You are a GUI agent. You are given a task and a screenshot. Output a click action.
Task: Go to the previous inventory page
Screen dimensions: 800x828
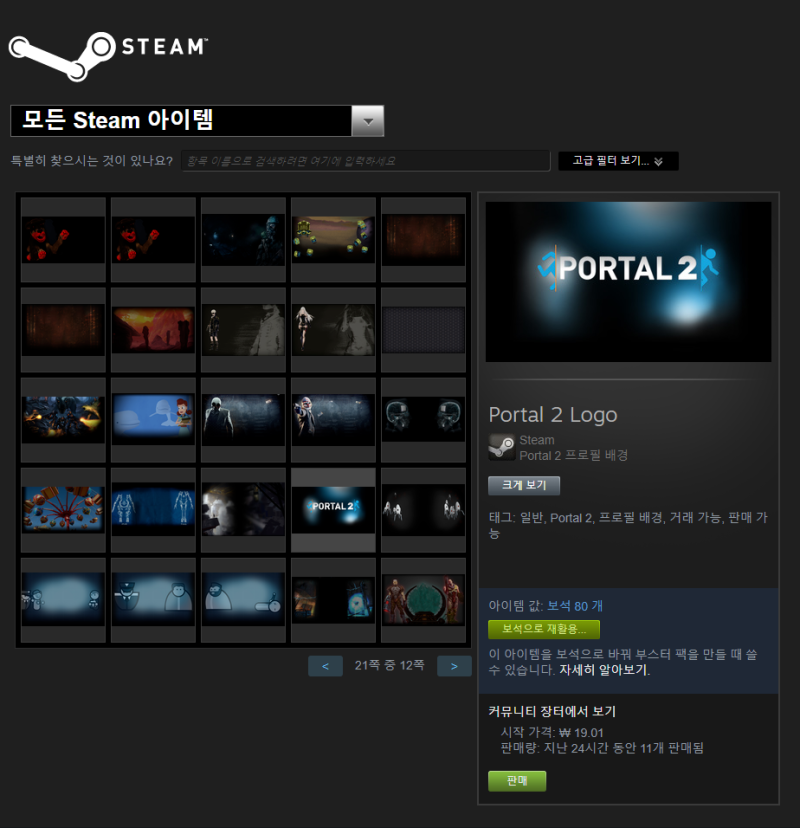[325, 666]
